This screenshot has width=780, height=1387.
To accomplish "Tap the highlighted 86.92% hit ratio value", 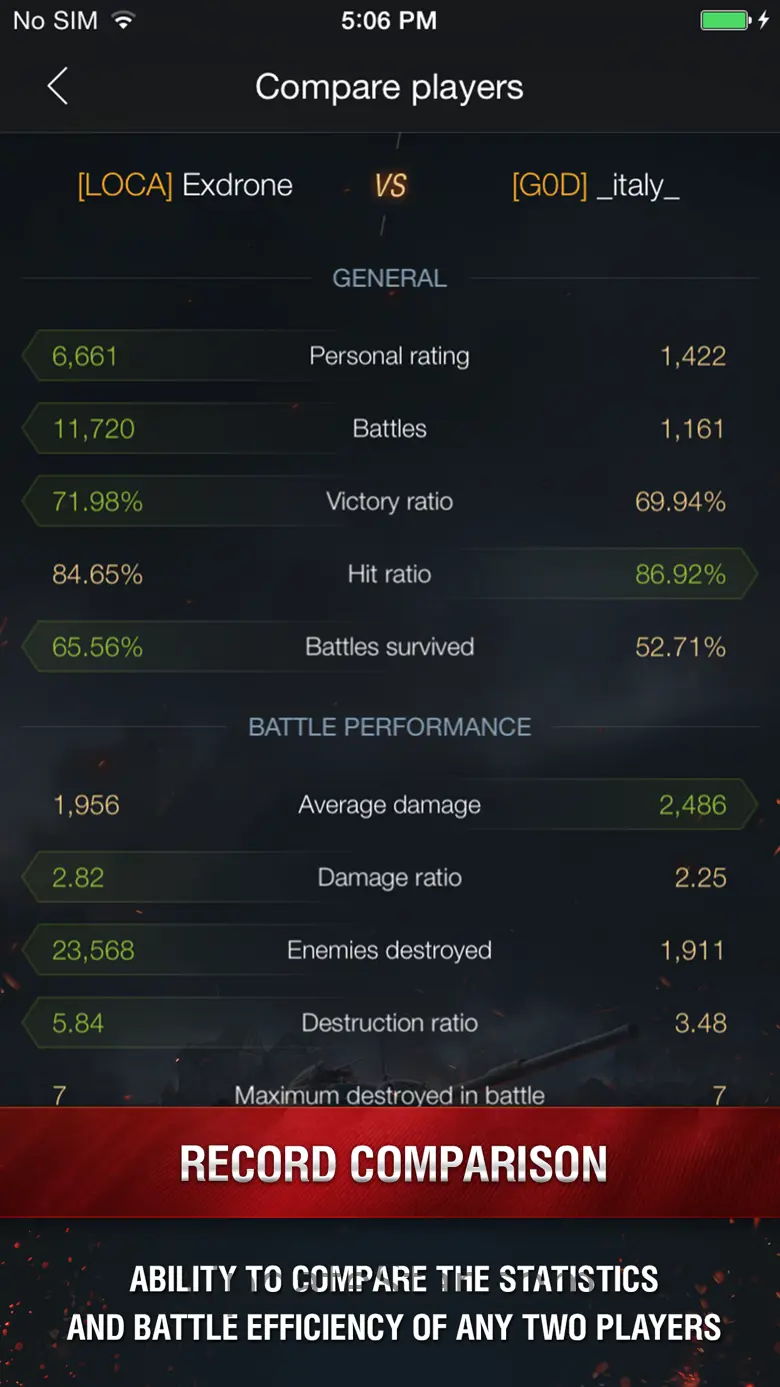I will (680, 574).
